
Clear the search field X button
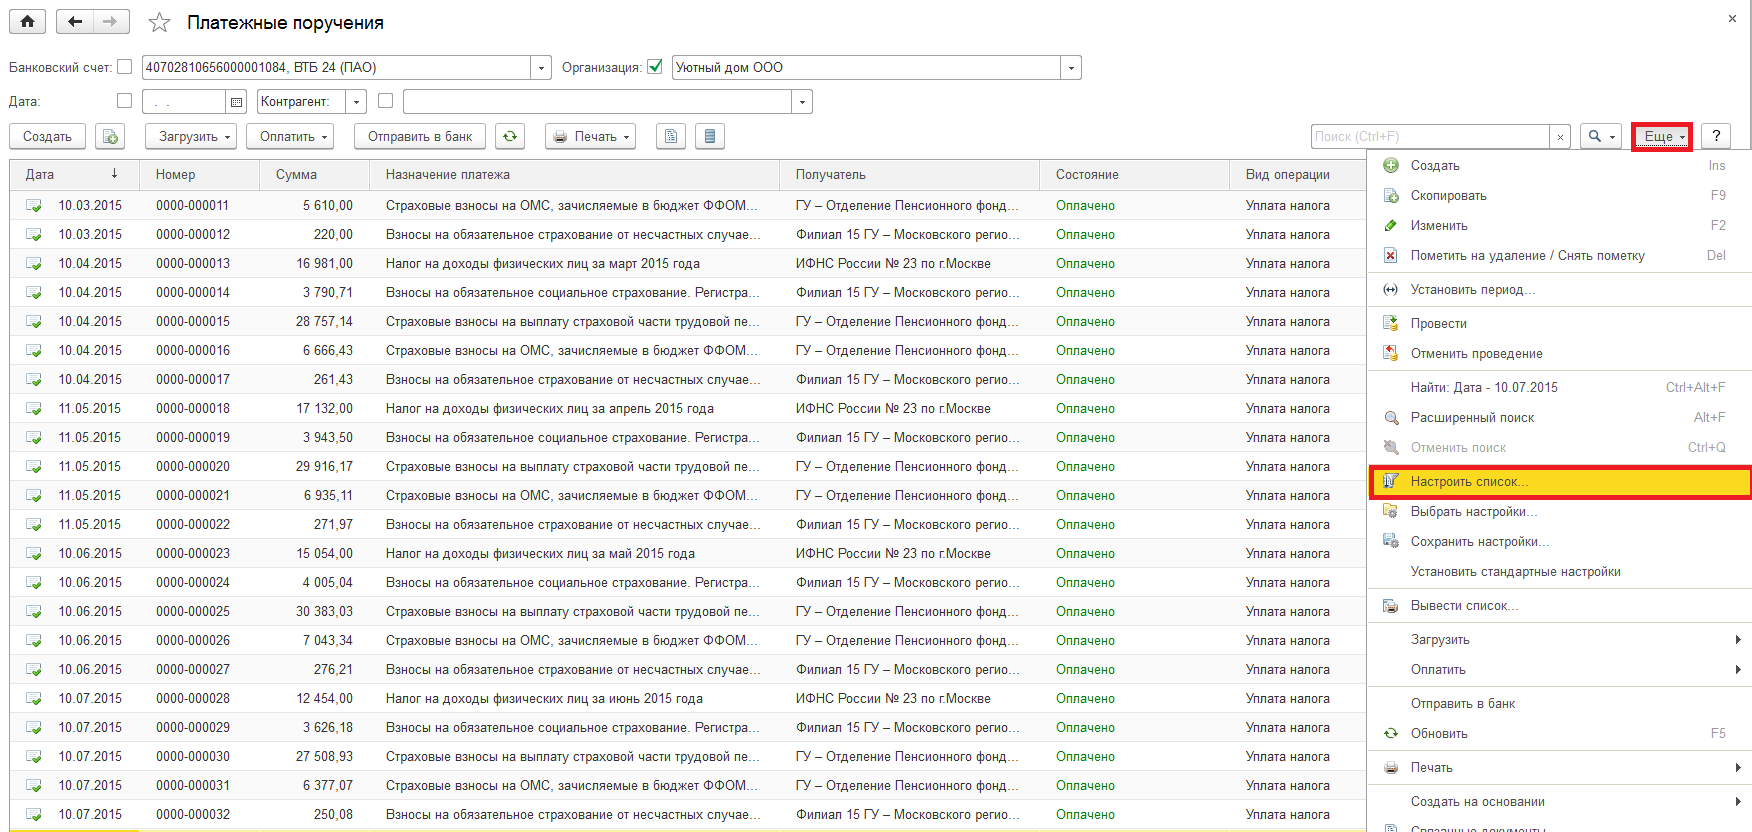pyautogui.click(x=1560, y=137)
